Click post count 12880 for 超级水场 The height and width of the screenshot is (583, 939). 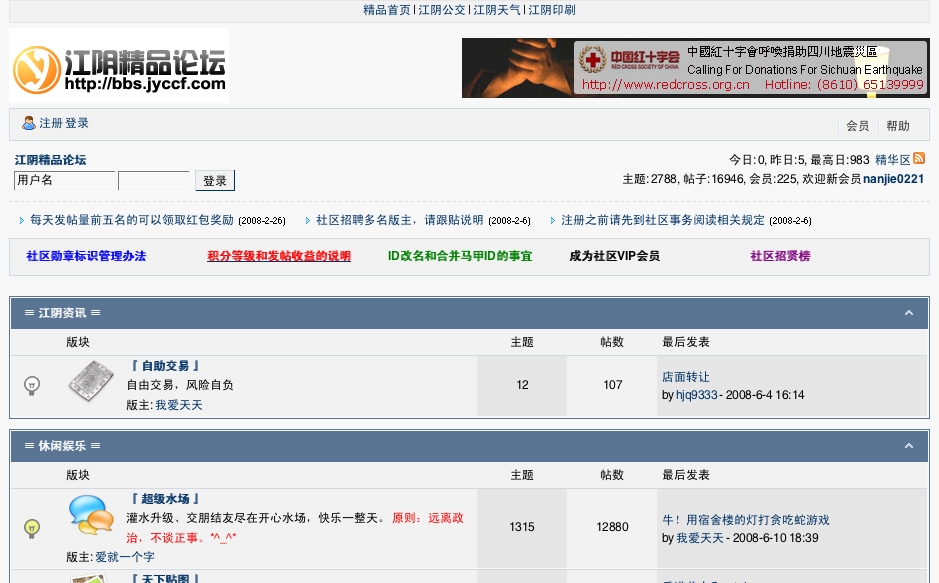[613, 527]
